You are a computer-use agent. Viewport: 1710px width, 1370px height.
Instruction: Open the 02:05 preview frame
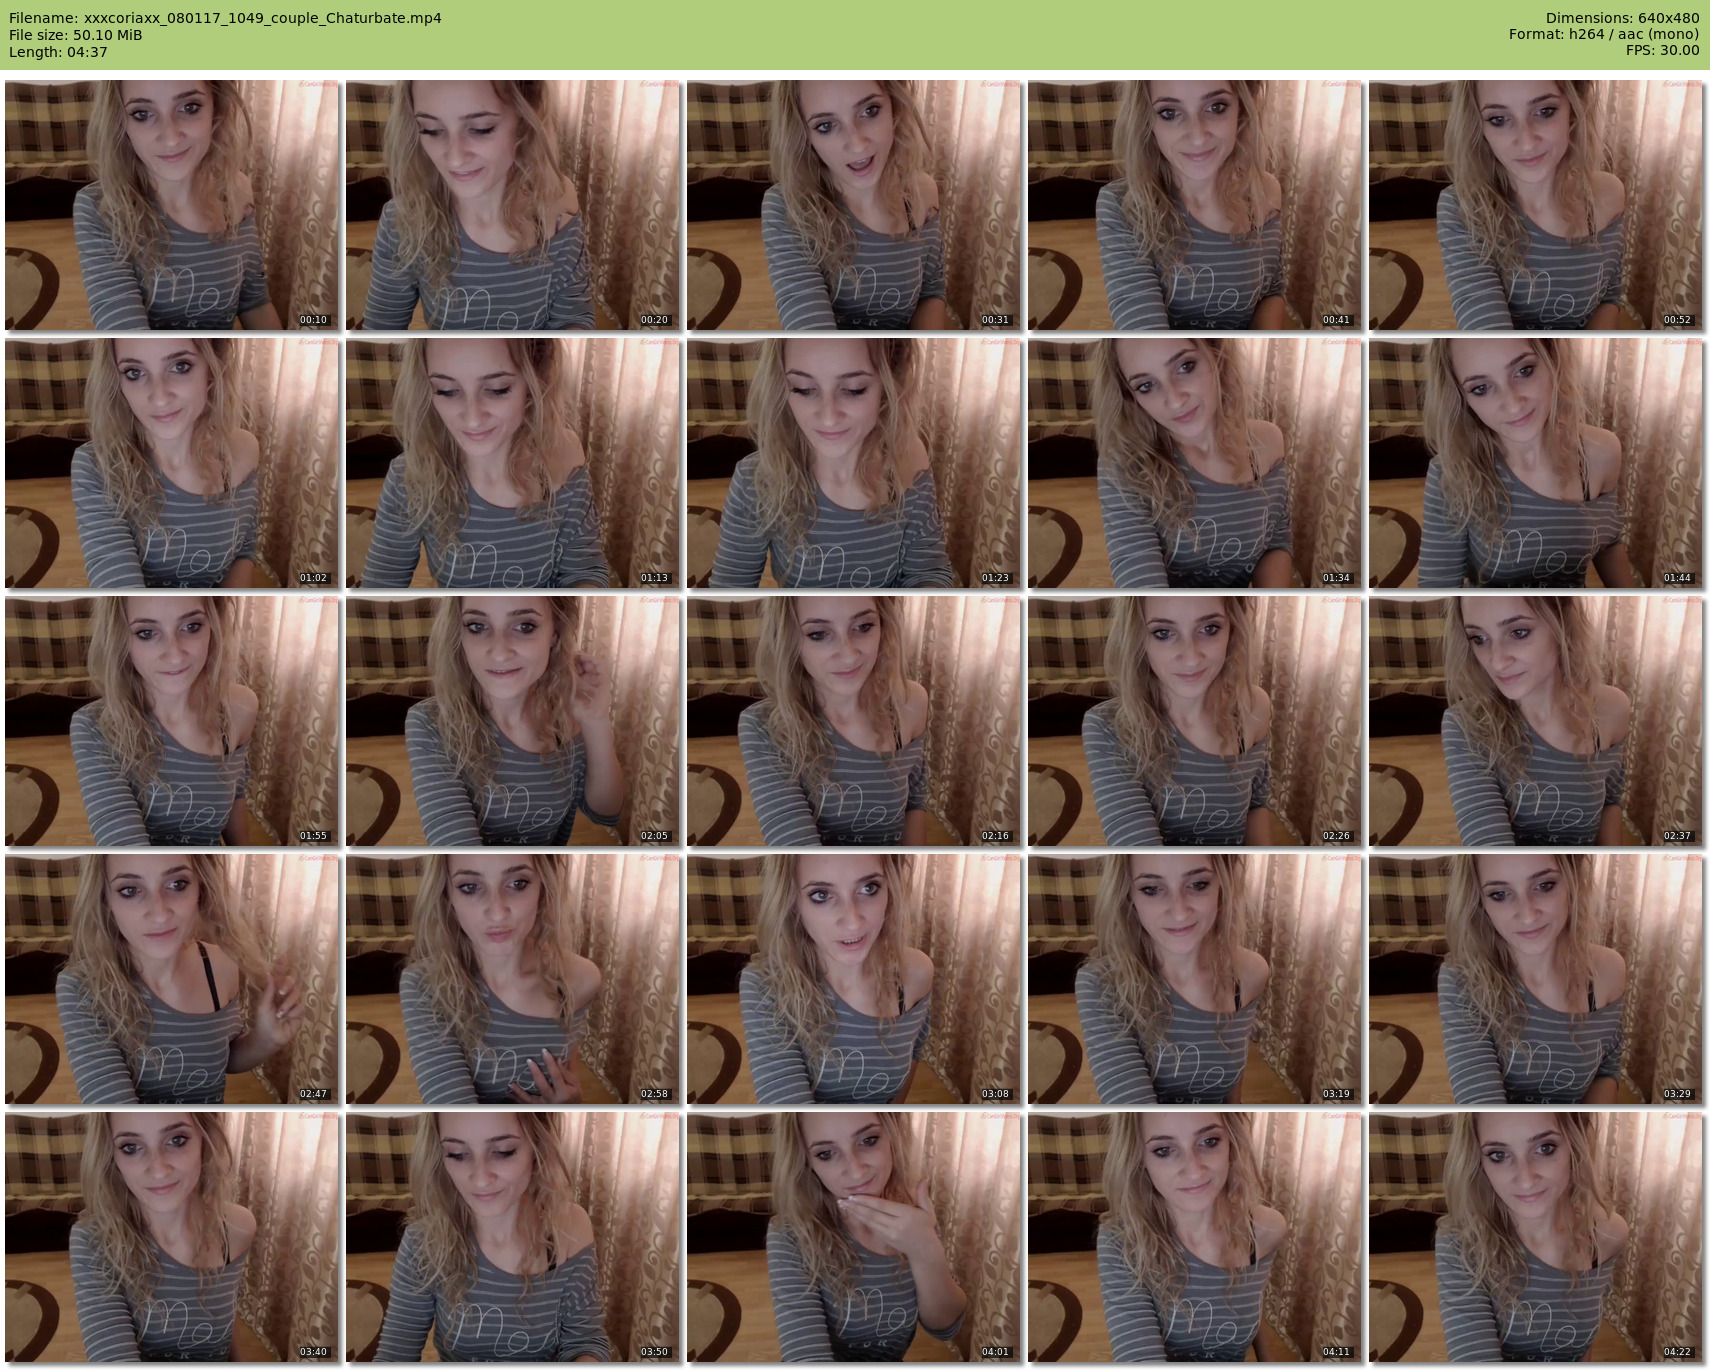click(513, 721)
